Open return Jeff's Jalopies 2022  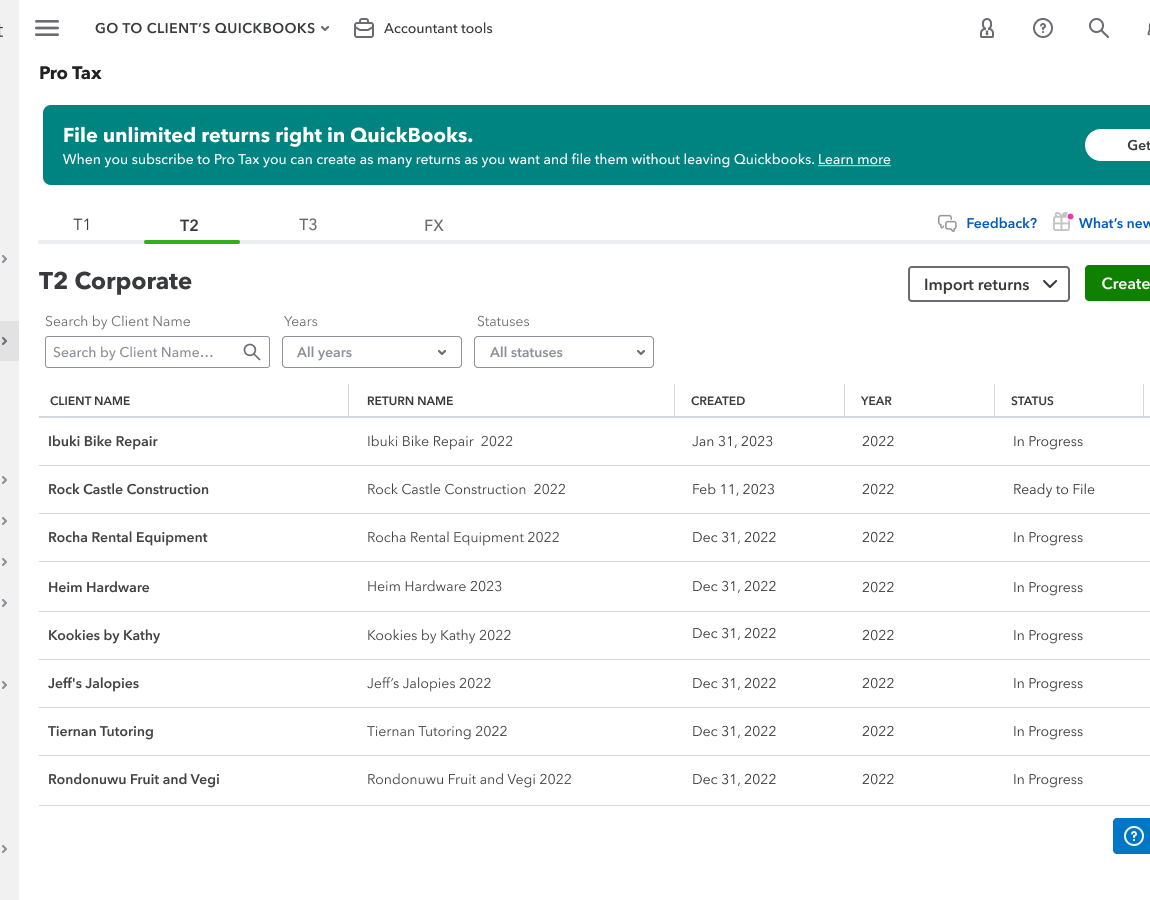pyautogui.click(x=429, y=683)
